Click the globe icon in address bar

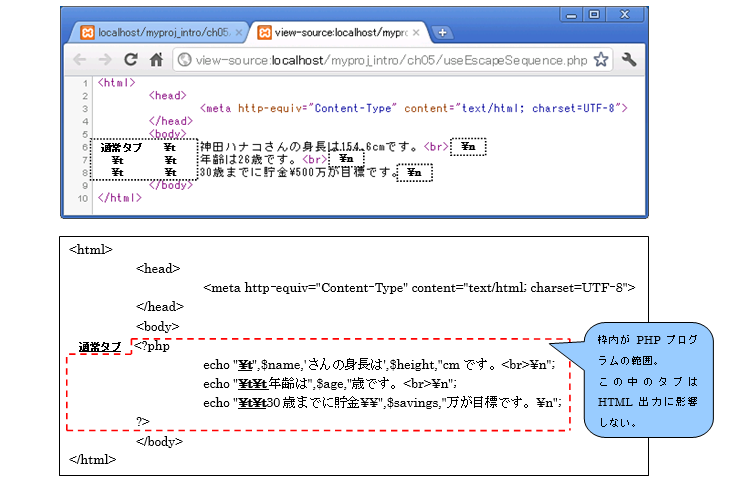point(184,60)
